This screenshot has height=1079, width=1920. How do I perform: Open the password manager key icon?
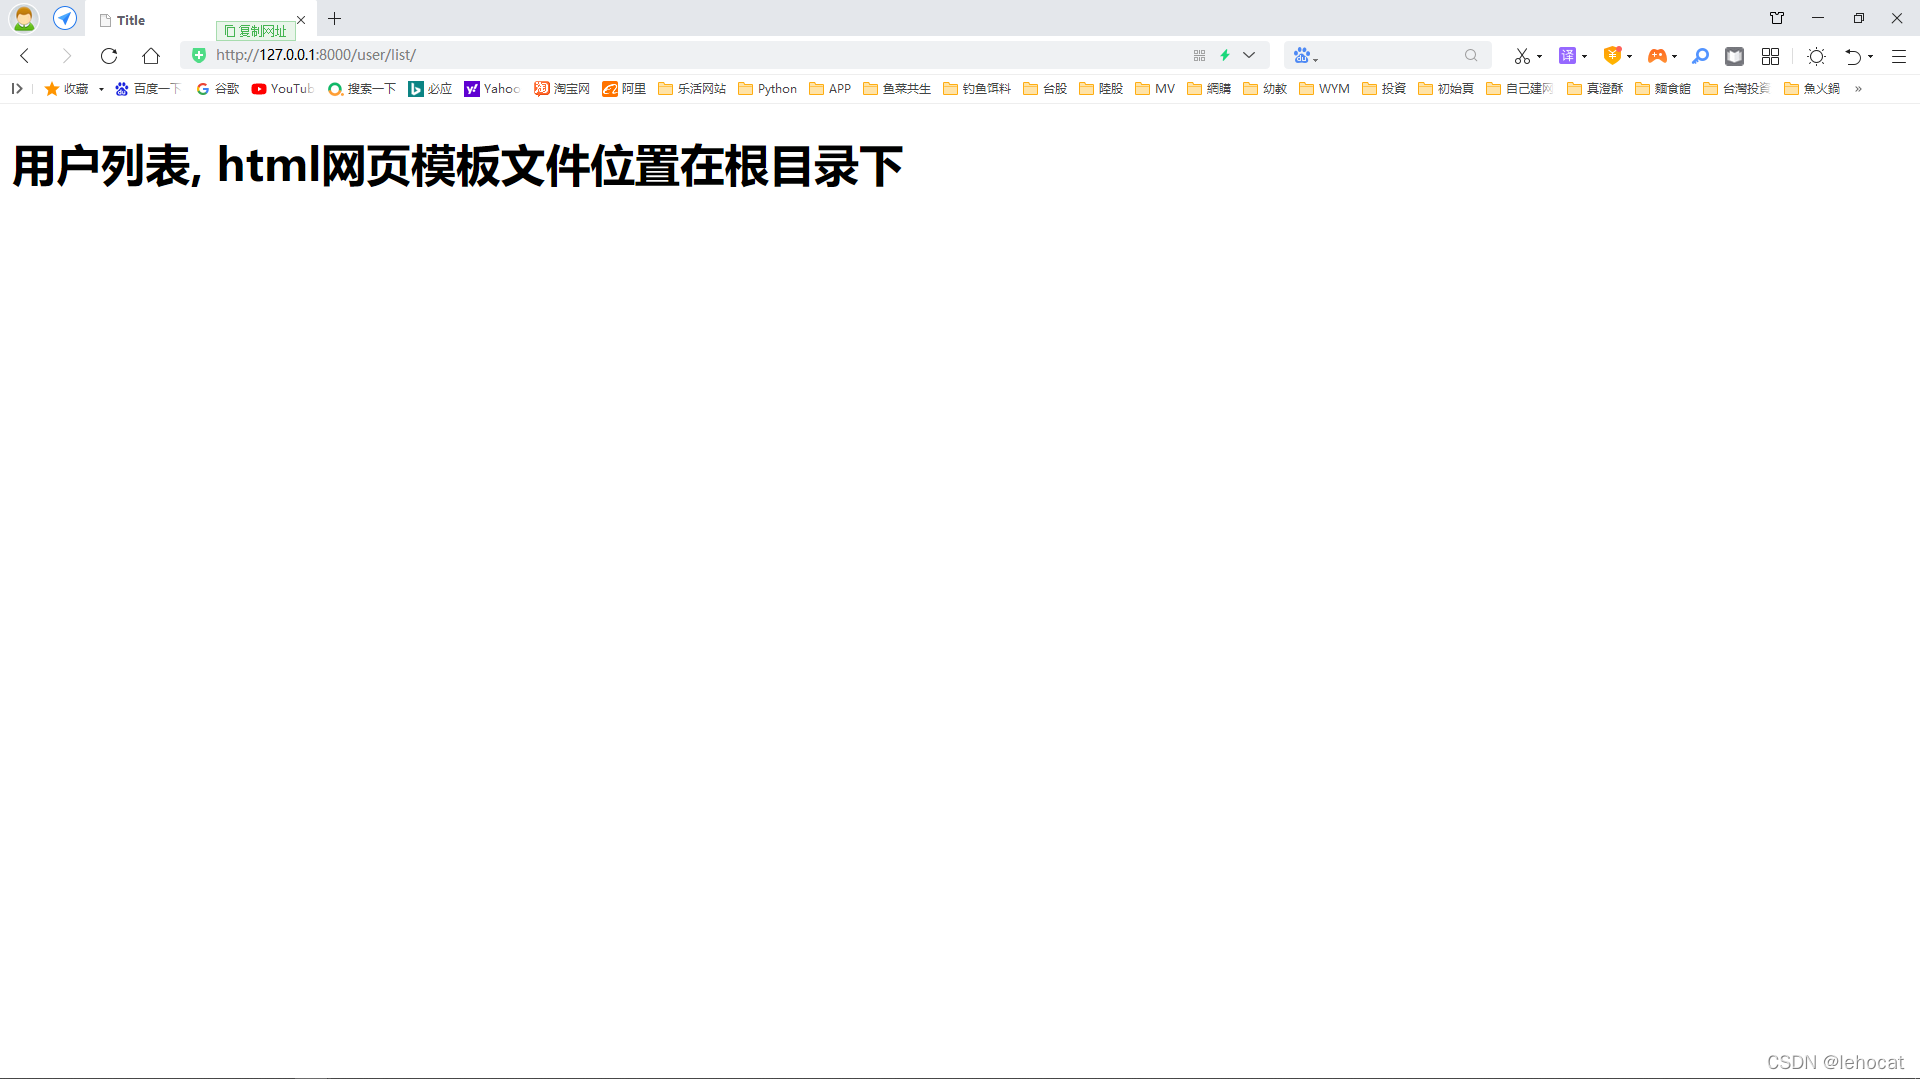click(x=1700, y=55)
